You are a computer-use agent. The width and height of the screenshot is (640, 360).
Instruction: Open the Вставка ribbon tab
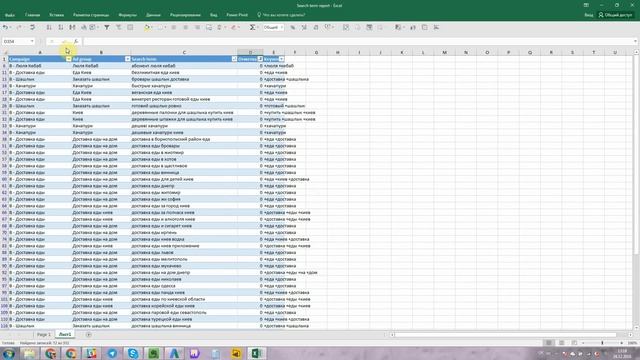tap(56, 15)
